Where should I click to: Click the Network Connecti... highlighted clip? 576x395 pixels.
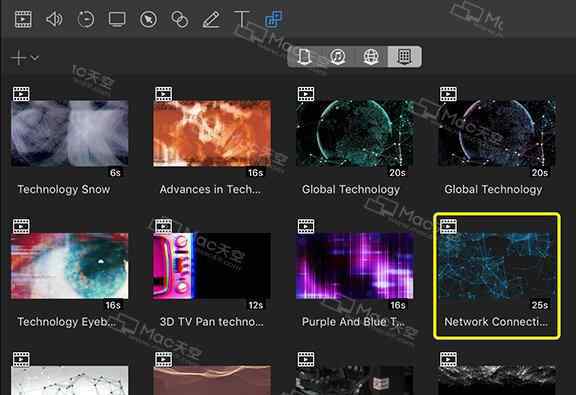pos(497,276)
